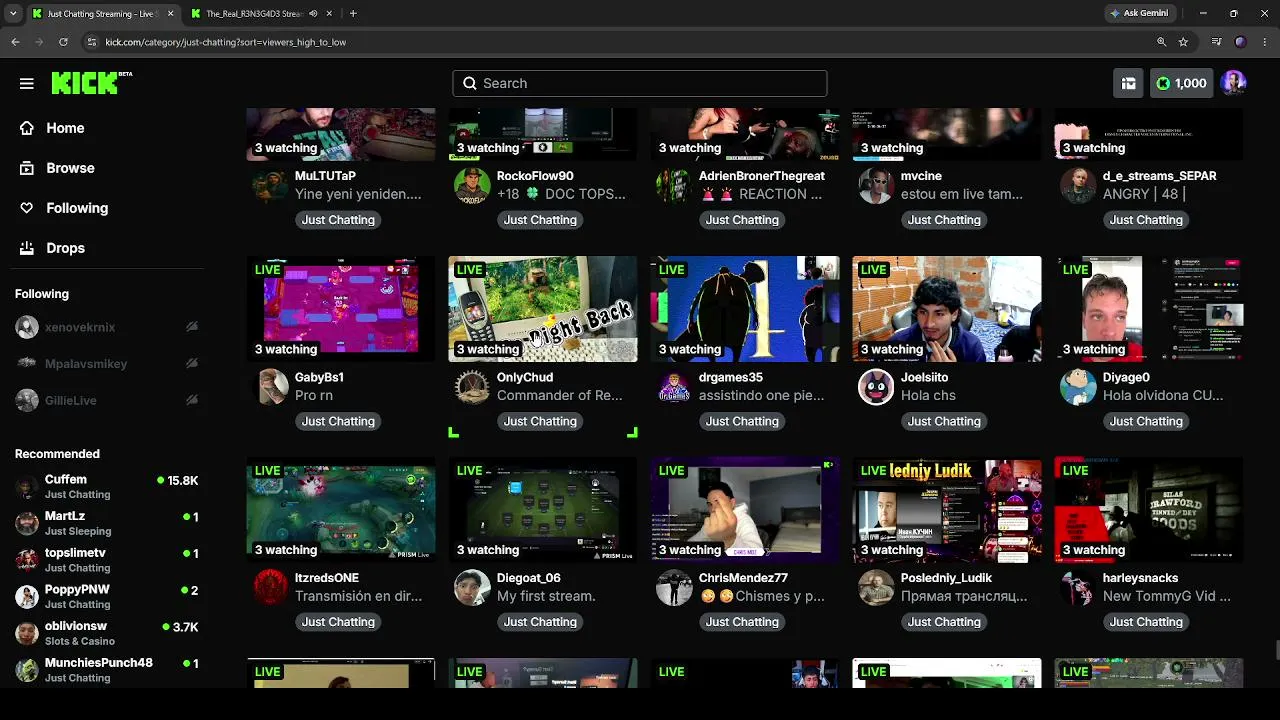
Task: Bookmark this page with the star
Action: (x=1183, y=42)
